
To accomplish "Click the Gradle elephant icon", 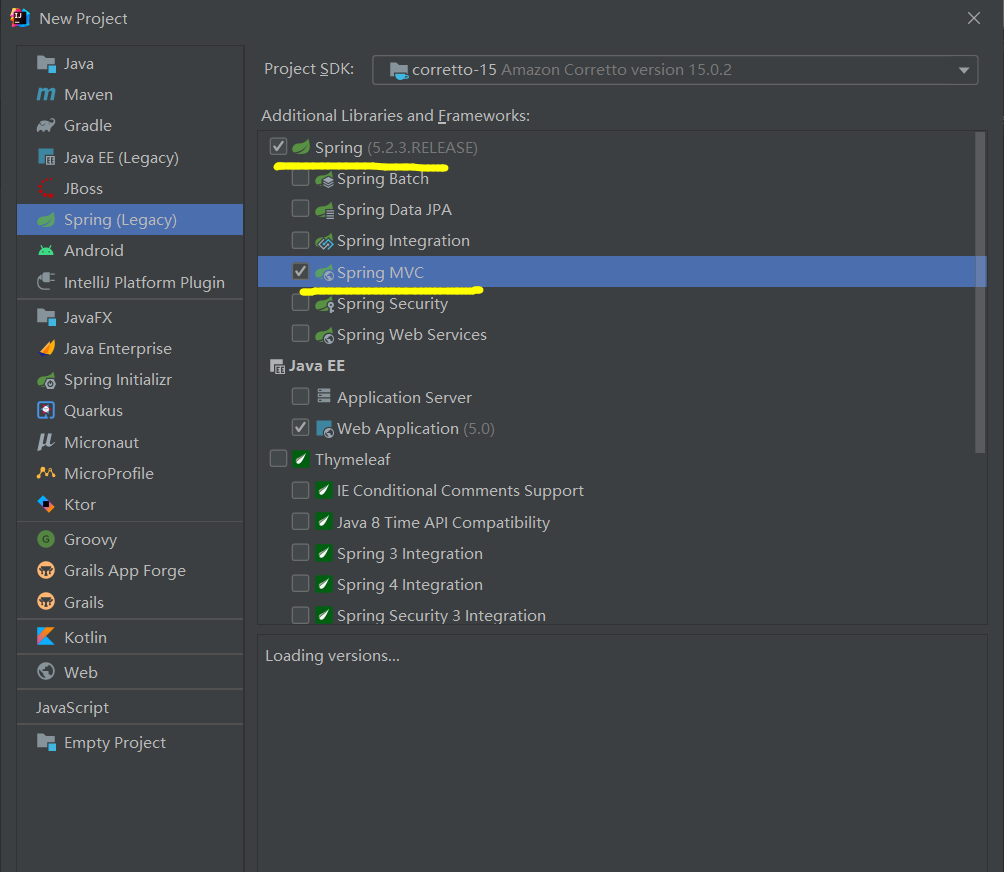I will [46, 125].
